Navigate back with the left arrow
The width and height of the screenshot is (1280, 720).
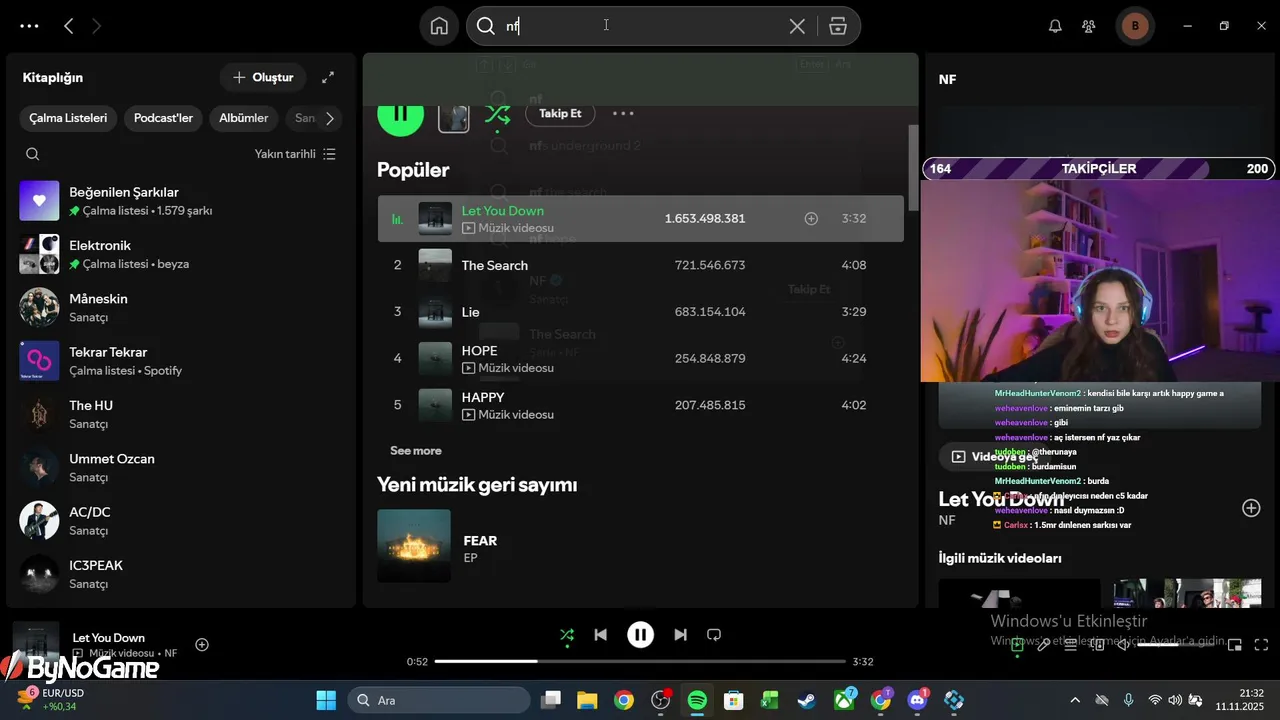(68, 26)
